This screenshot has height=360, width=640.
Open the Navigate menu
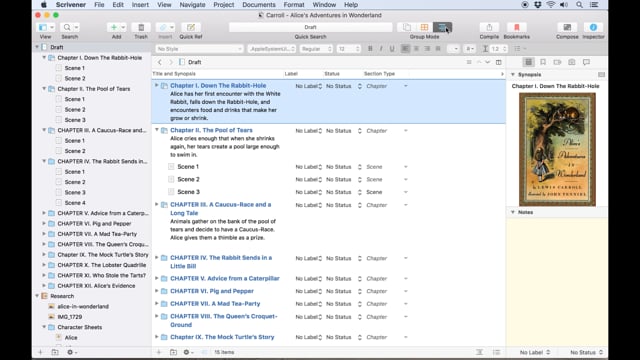pyautogui.click(x=192, y=5)
